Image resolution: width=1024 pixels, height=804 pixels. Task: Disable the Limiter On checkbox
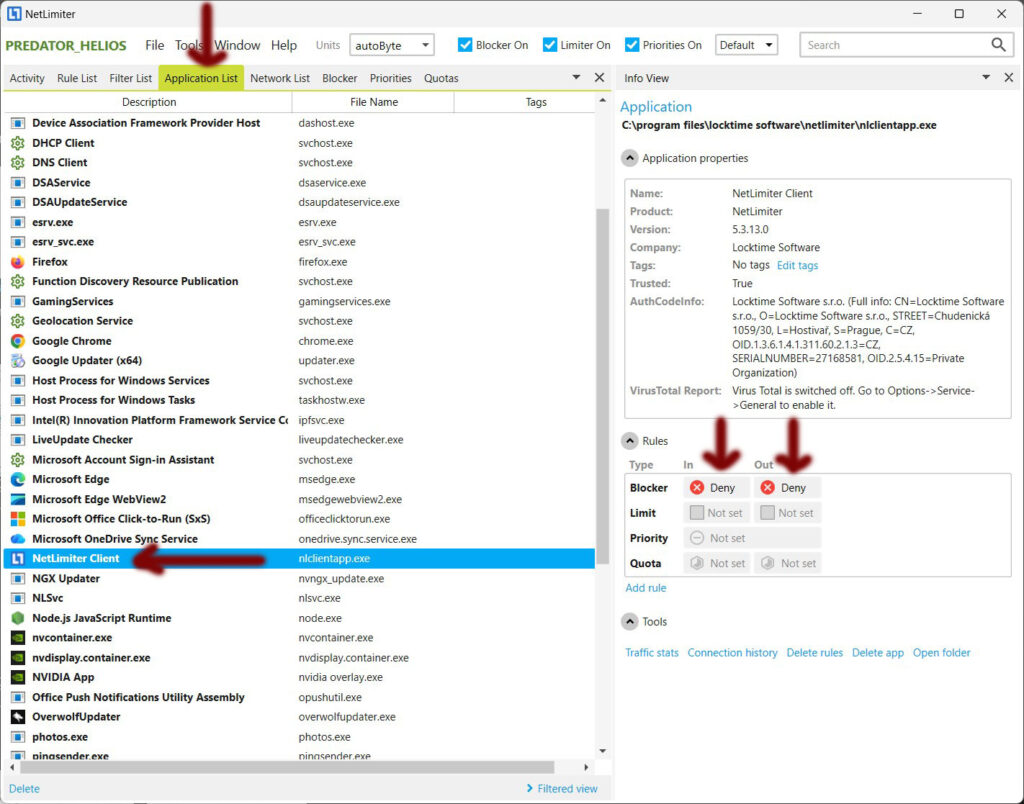click(550, 45)
